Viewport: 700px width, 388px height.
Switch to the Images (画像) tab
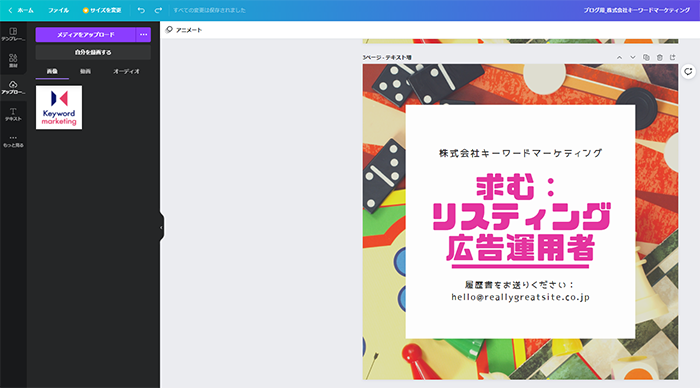pyautogui.click(x=52, y=71)
